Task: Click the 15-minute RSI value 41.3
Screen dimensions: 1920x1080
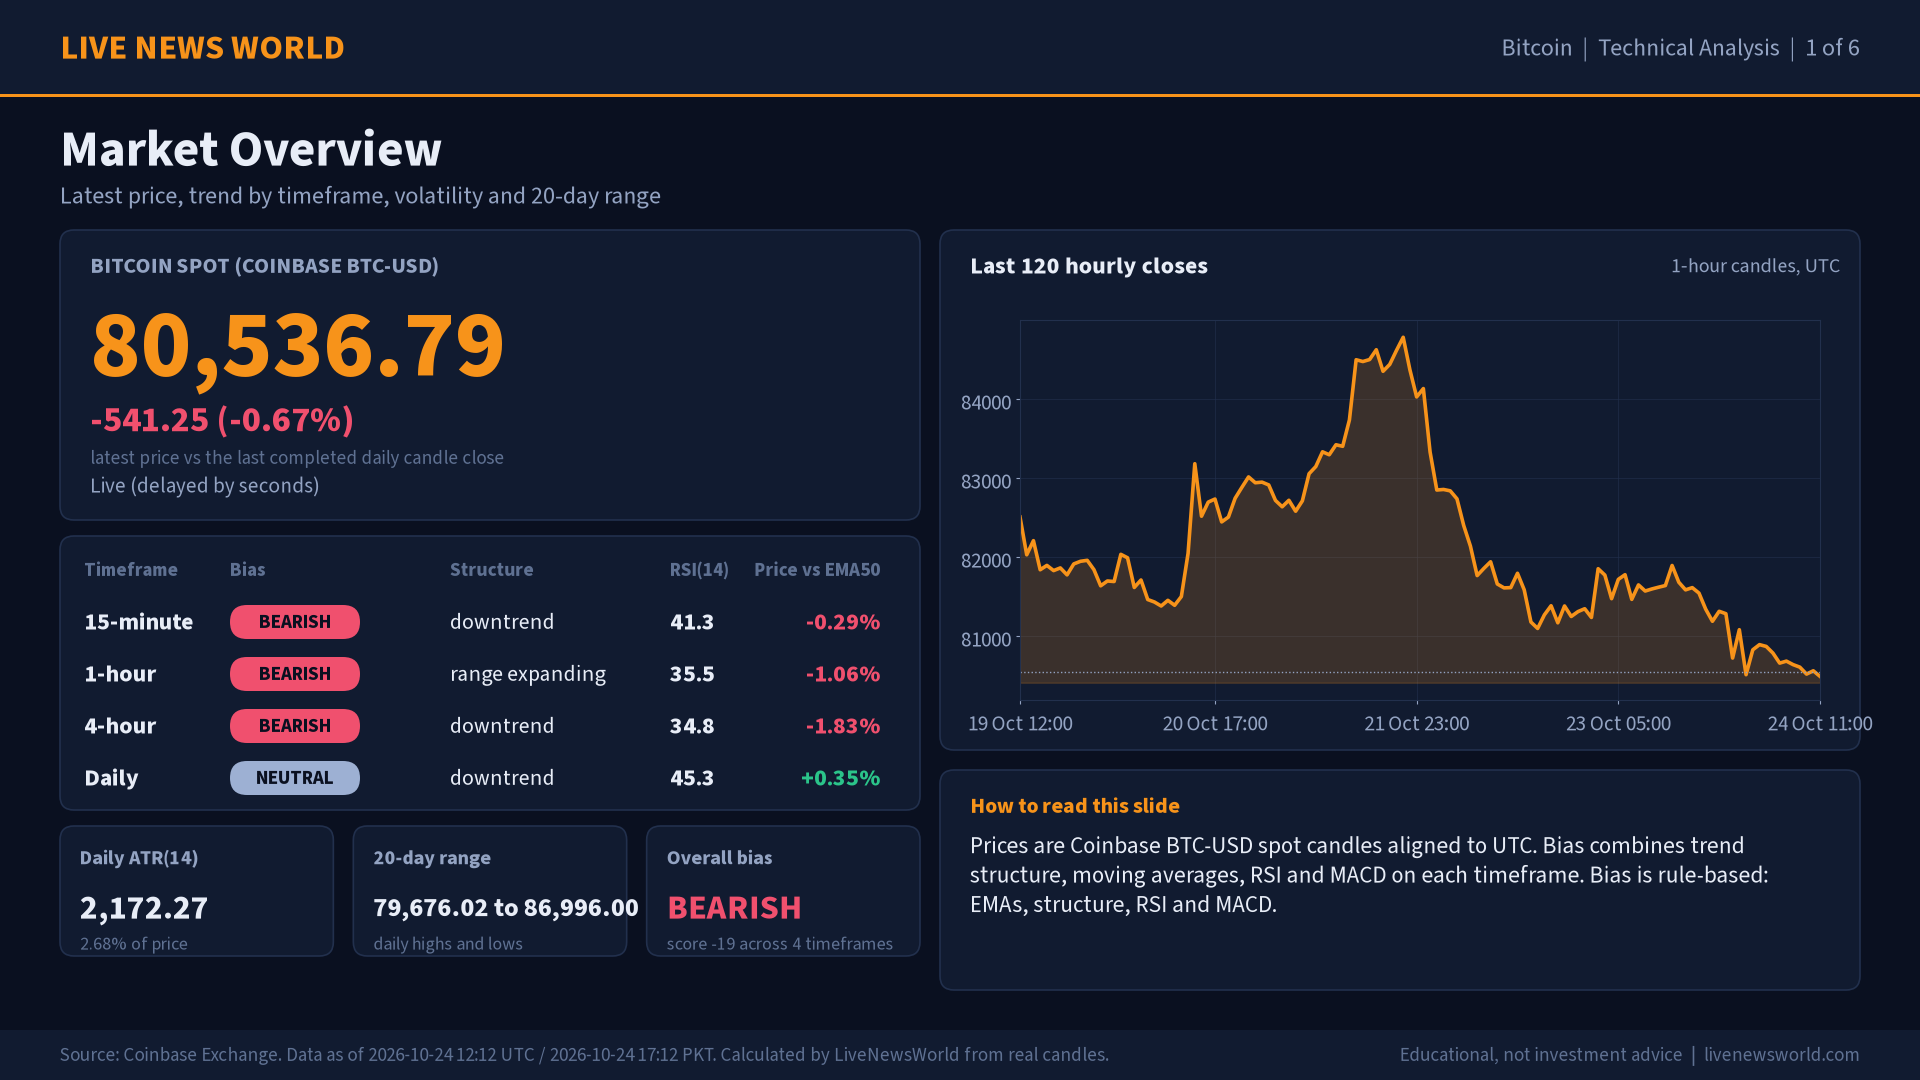Action: coord(692,622)
